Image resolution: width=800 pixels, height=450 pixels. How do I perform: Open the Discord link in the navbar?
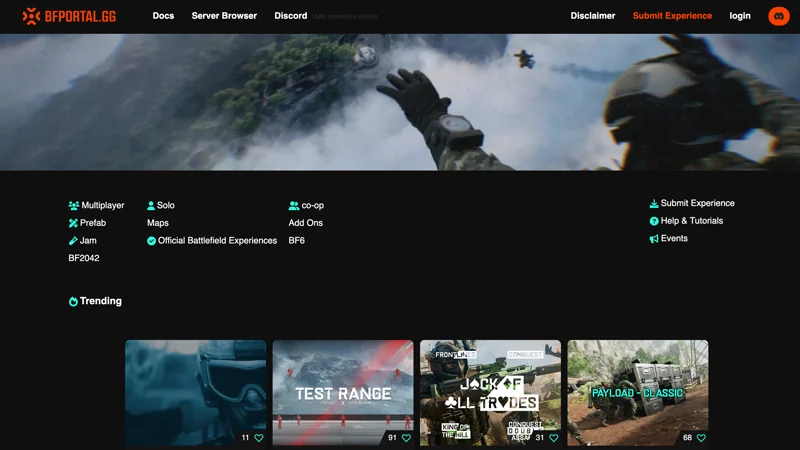pyautogui.click(x=291, y=16)
